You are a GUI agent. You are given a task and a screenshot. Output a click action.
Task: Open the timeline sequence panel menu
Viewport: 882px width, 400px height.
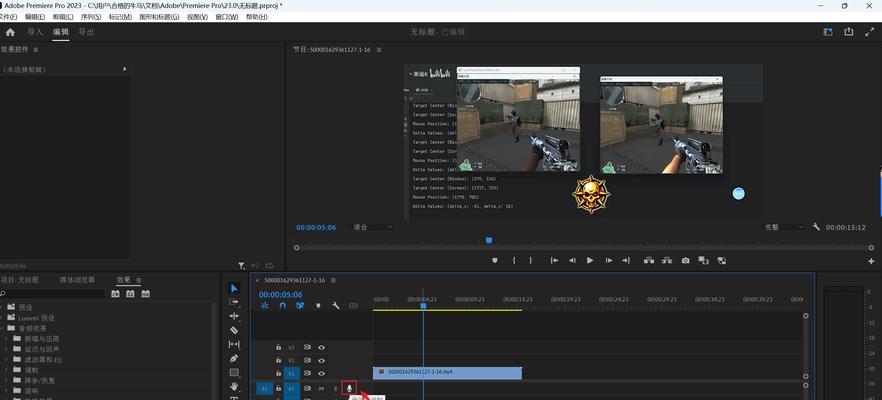(x=333, y=280)
